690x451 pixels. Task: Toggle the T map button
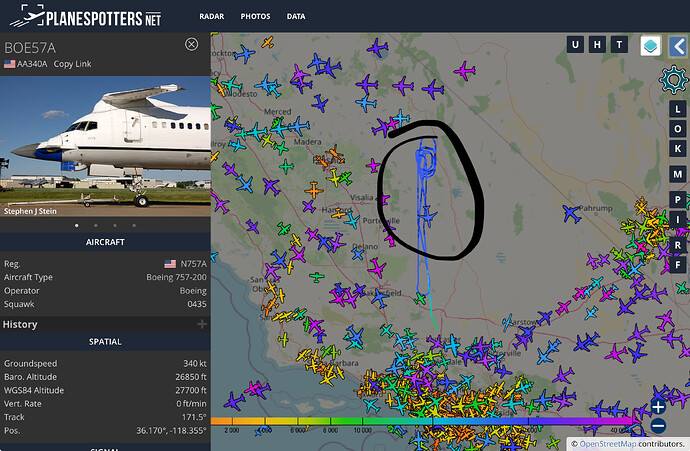coord(619,44)
